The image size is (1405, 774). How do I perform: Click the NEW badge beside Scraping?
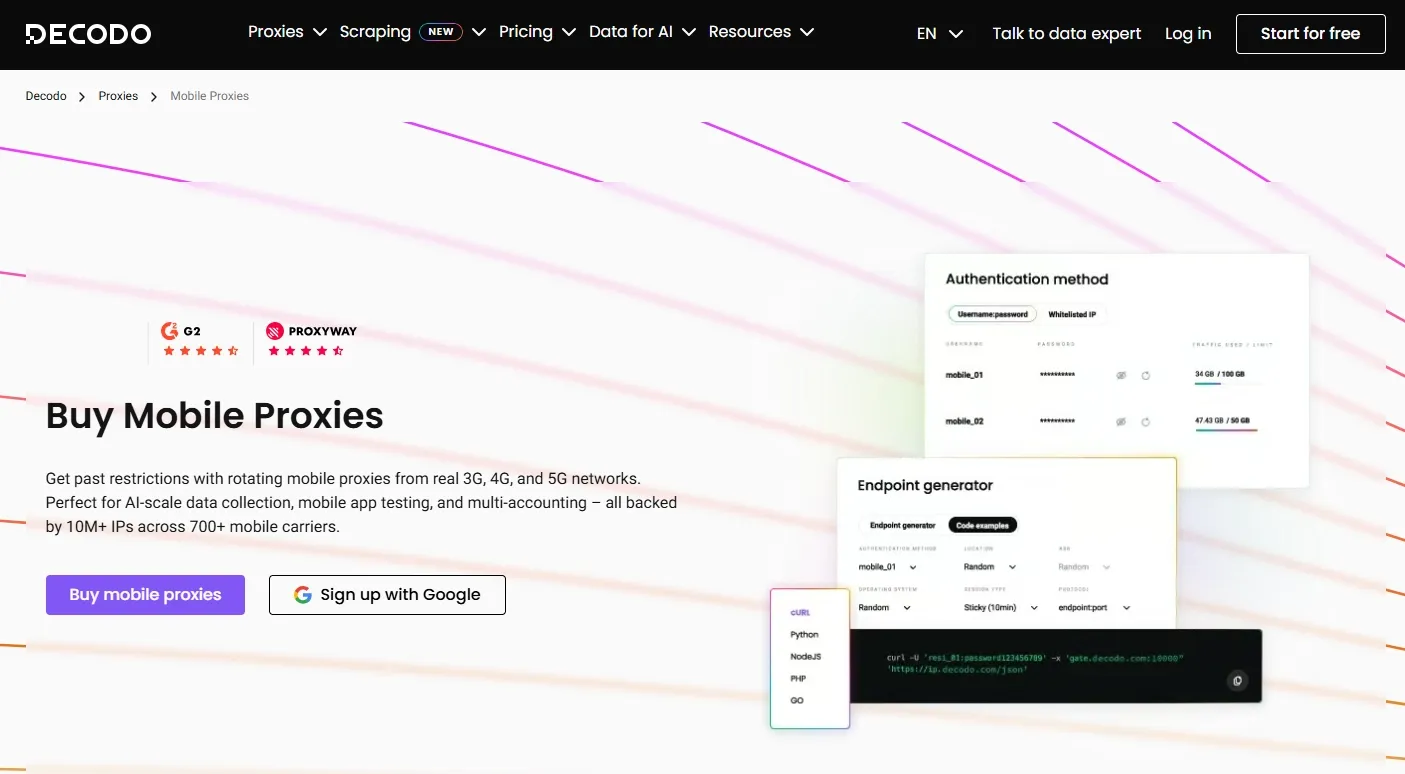tap(441, 32)
